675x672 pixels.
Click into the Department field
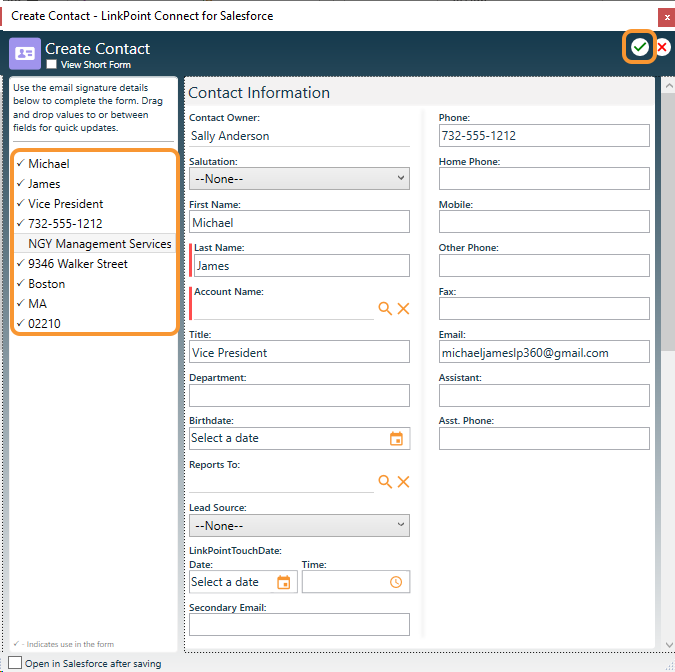(299, 395)
